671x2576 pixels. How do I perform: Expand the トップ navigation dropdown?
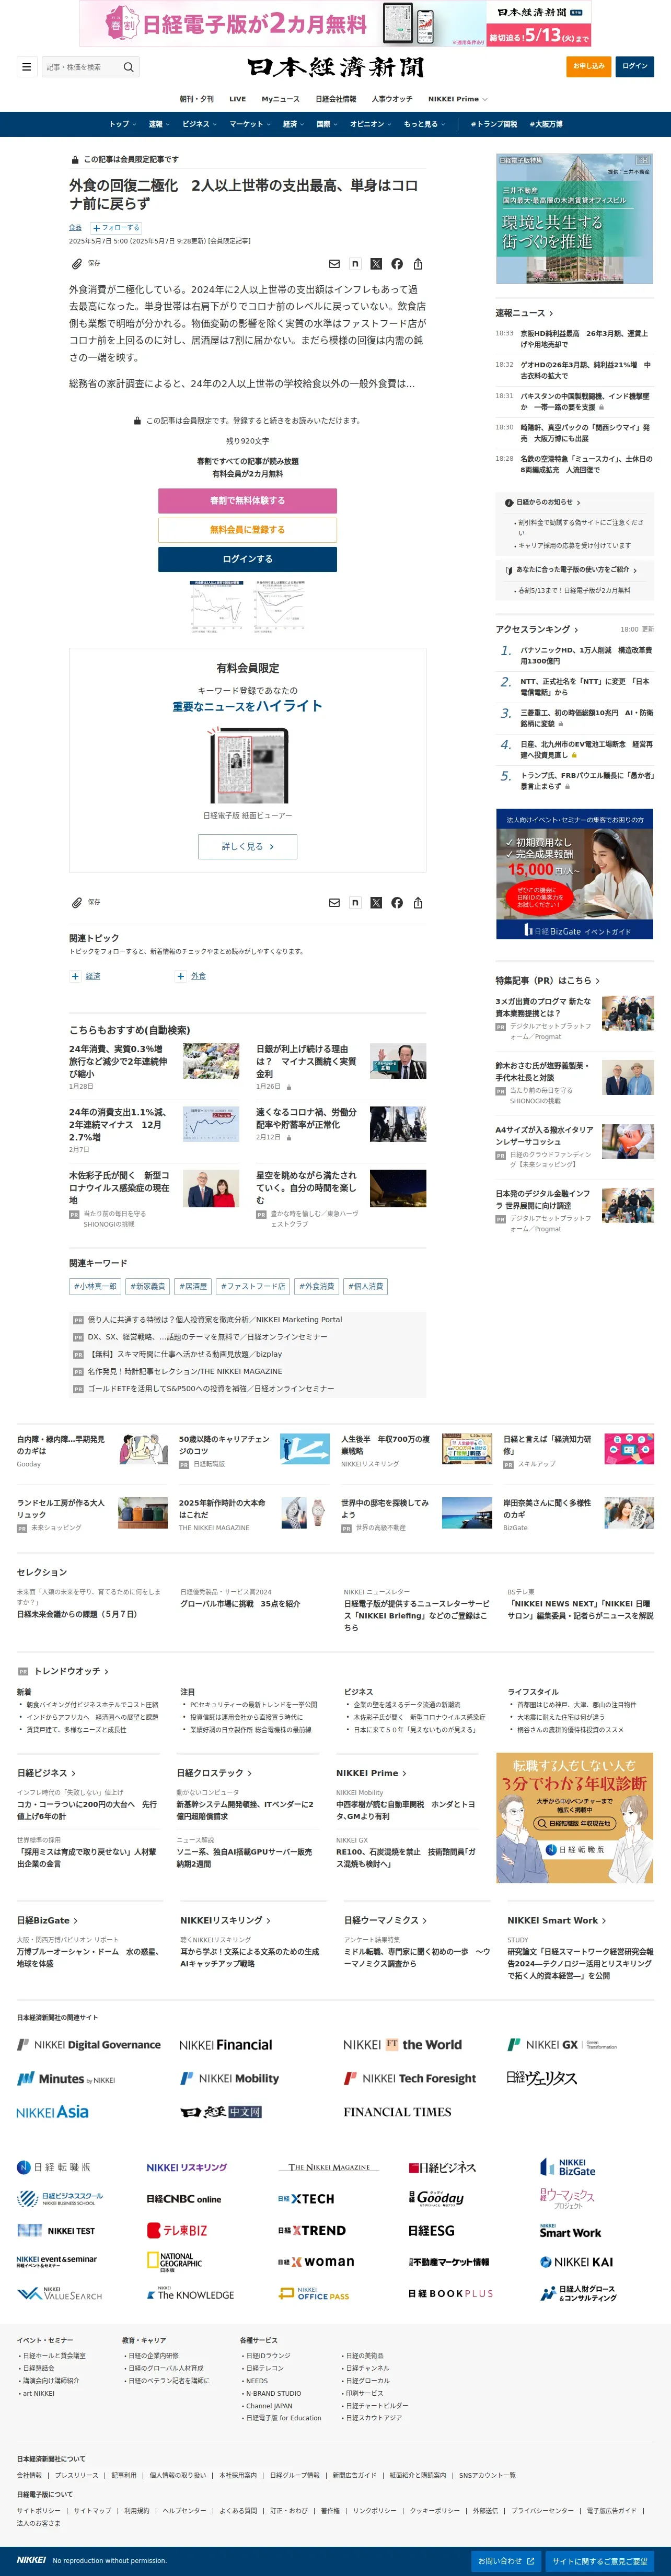tap(122, 124)
